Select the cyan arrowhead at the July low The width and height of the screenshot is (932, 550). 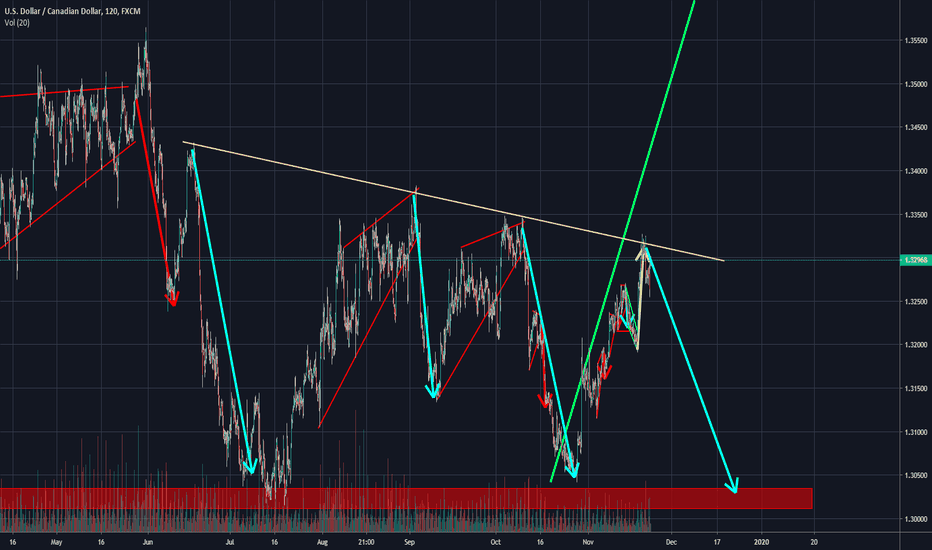click(x=250, y=467)
